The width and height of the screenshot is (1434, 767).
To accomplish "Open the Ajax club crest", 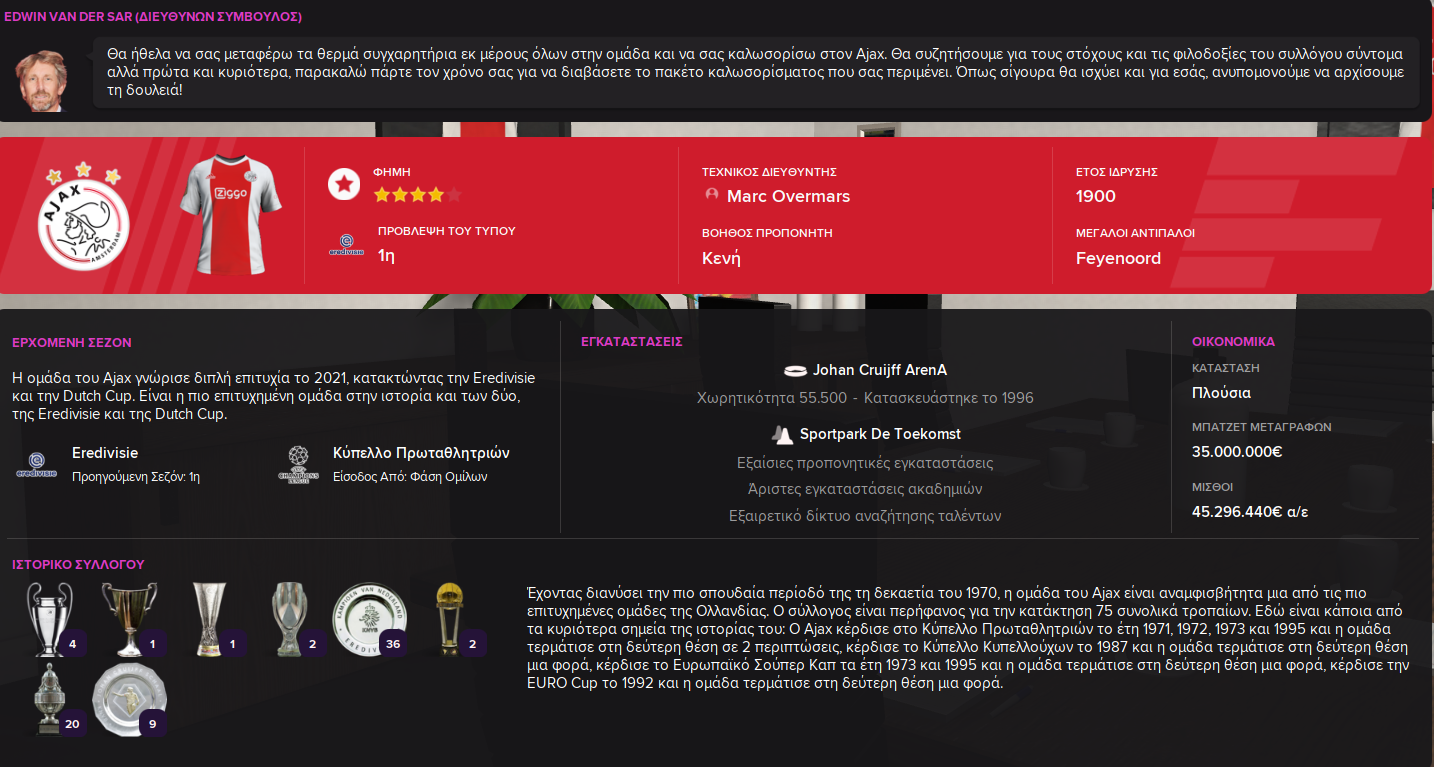I will click(x=84, y=216).
